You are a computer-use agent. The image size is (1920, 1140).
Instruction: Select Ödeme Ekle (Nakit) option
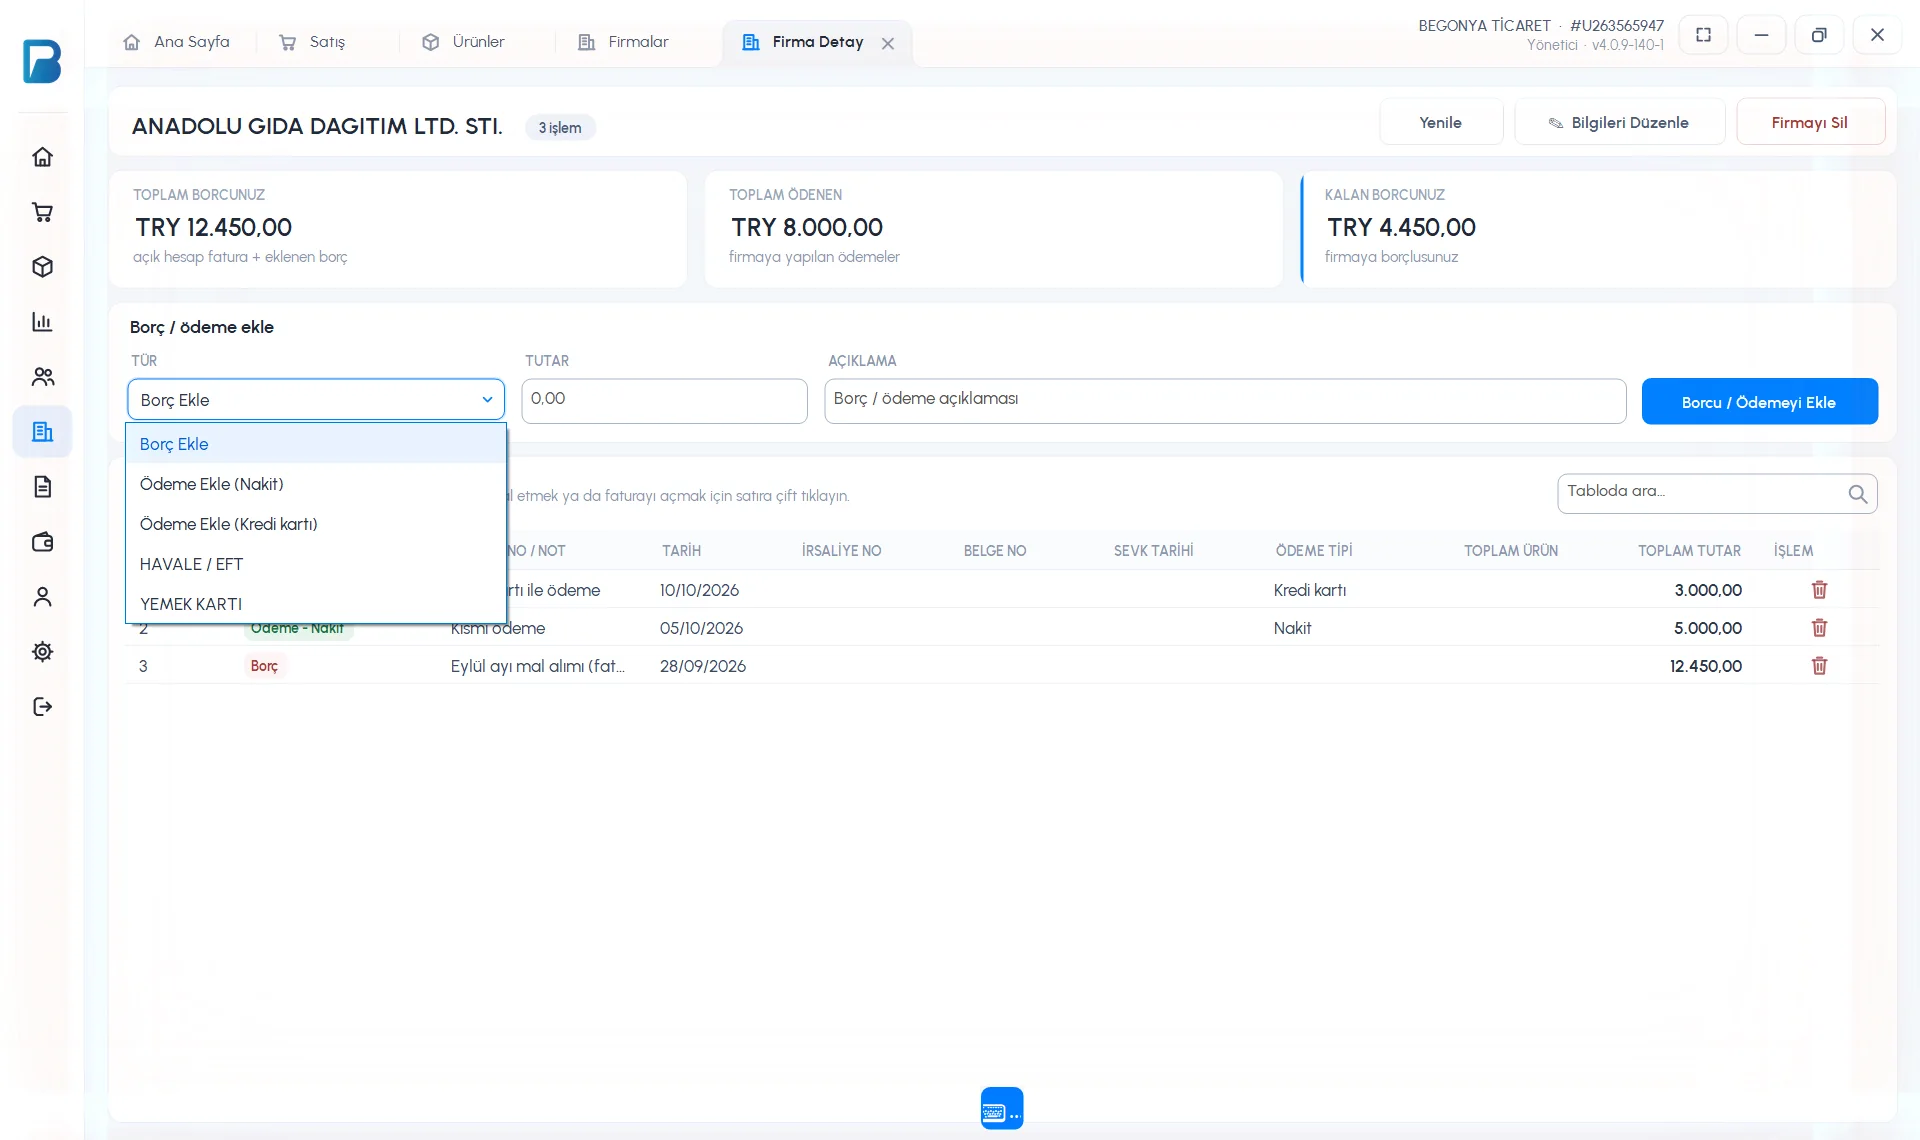(x=316, y=484)
